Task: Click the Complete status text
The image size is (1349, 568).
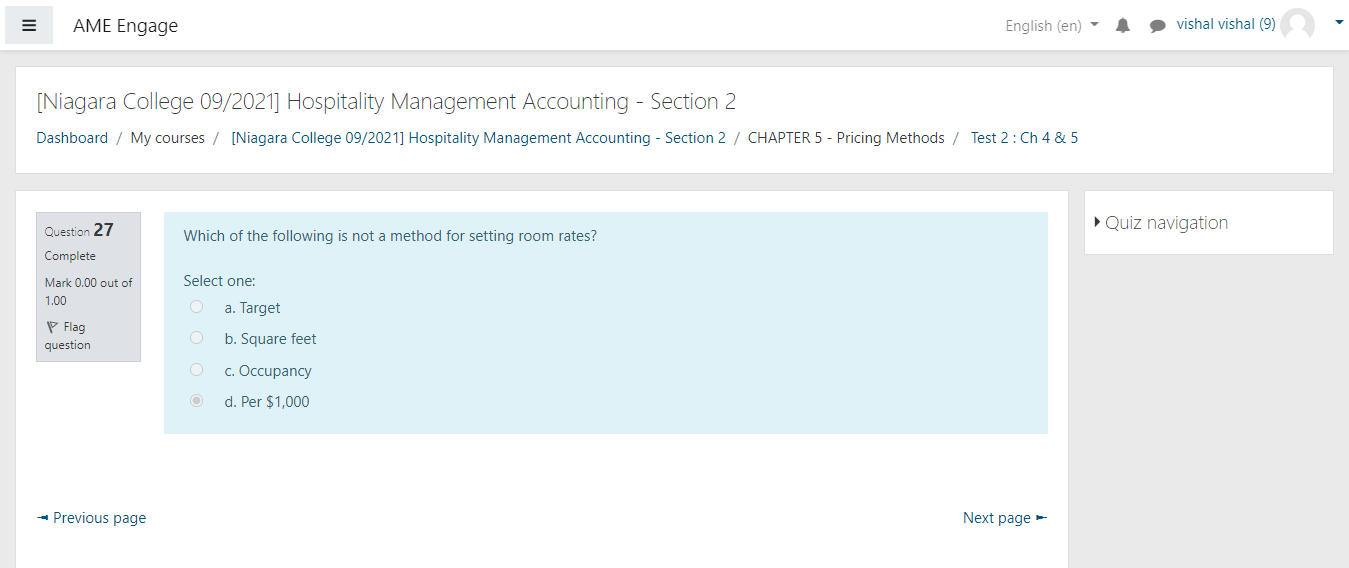Action: [70, 256]
